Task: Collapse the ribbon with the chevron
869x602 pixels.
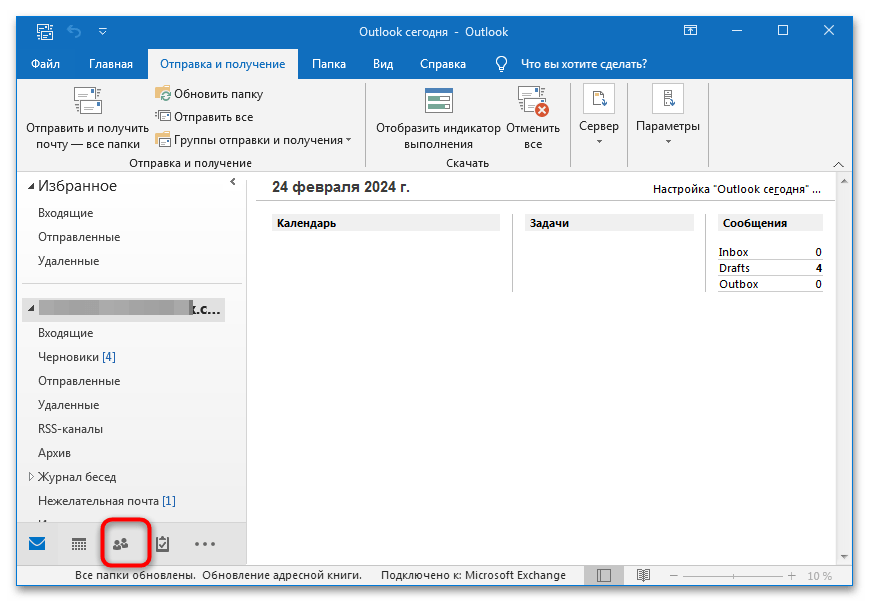Action: click(839, 164)
